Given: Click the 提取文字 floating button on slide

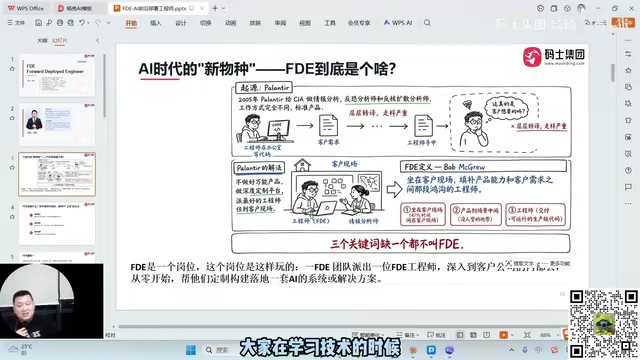Looking at the screenshot, I should [x=519, y=263].
